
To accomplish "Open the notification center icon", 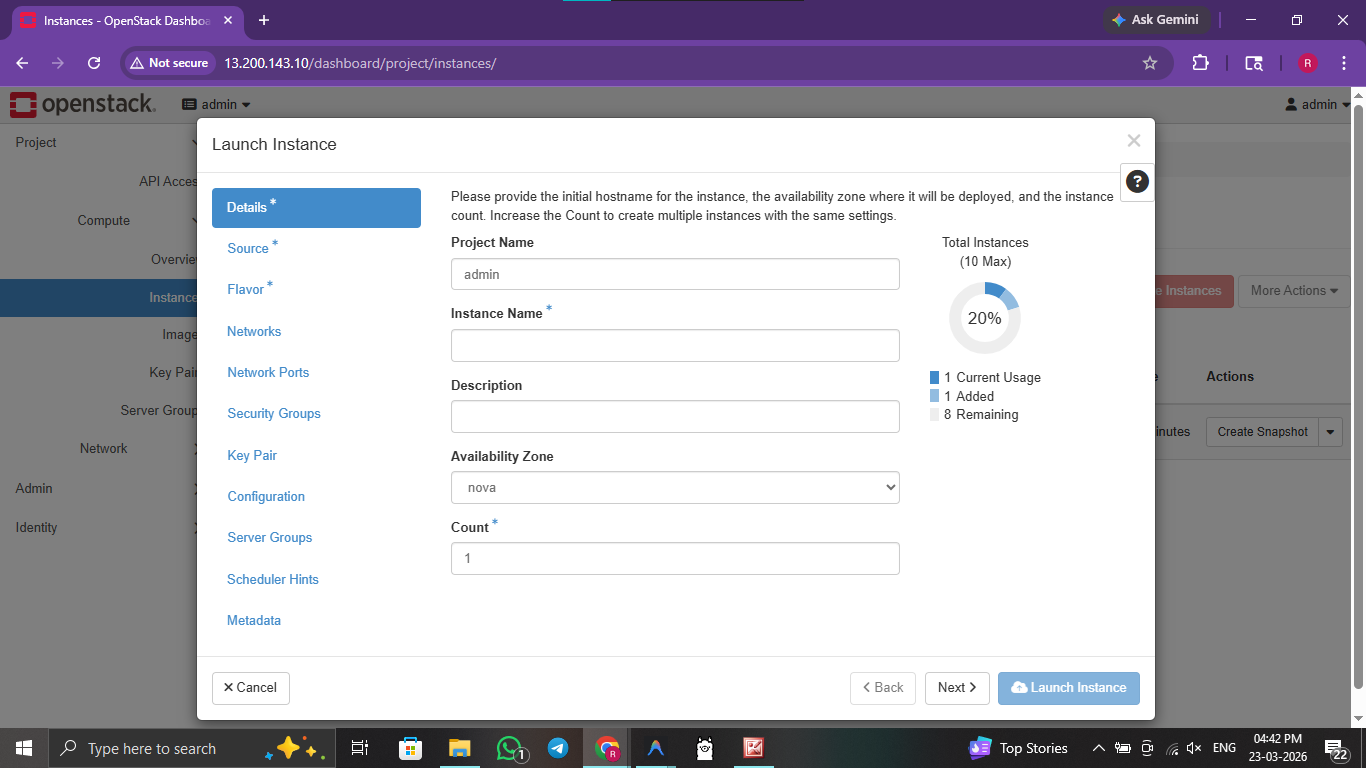I will click(x=1337, y=748).
